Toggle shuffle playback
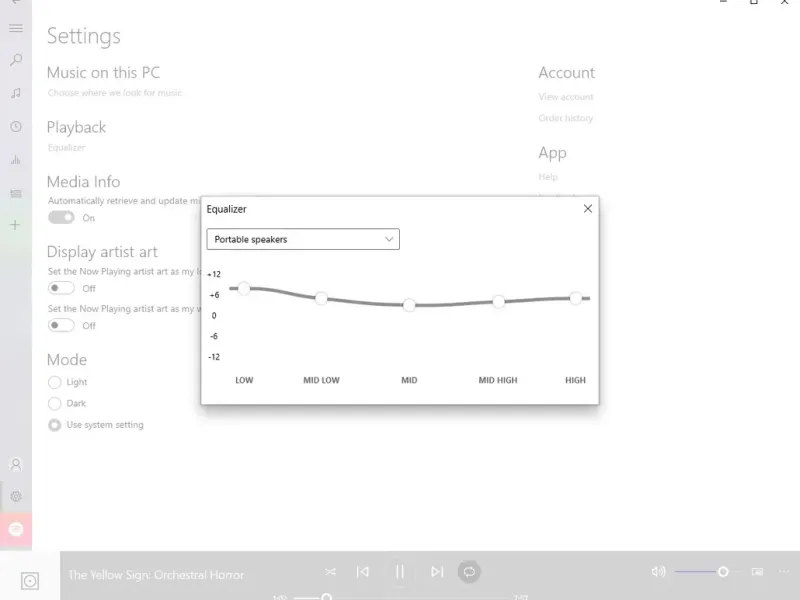This screenshot has width=800, height=600. coord(331,571)
